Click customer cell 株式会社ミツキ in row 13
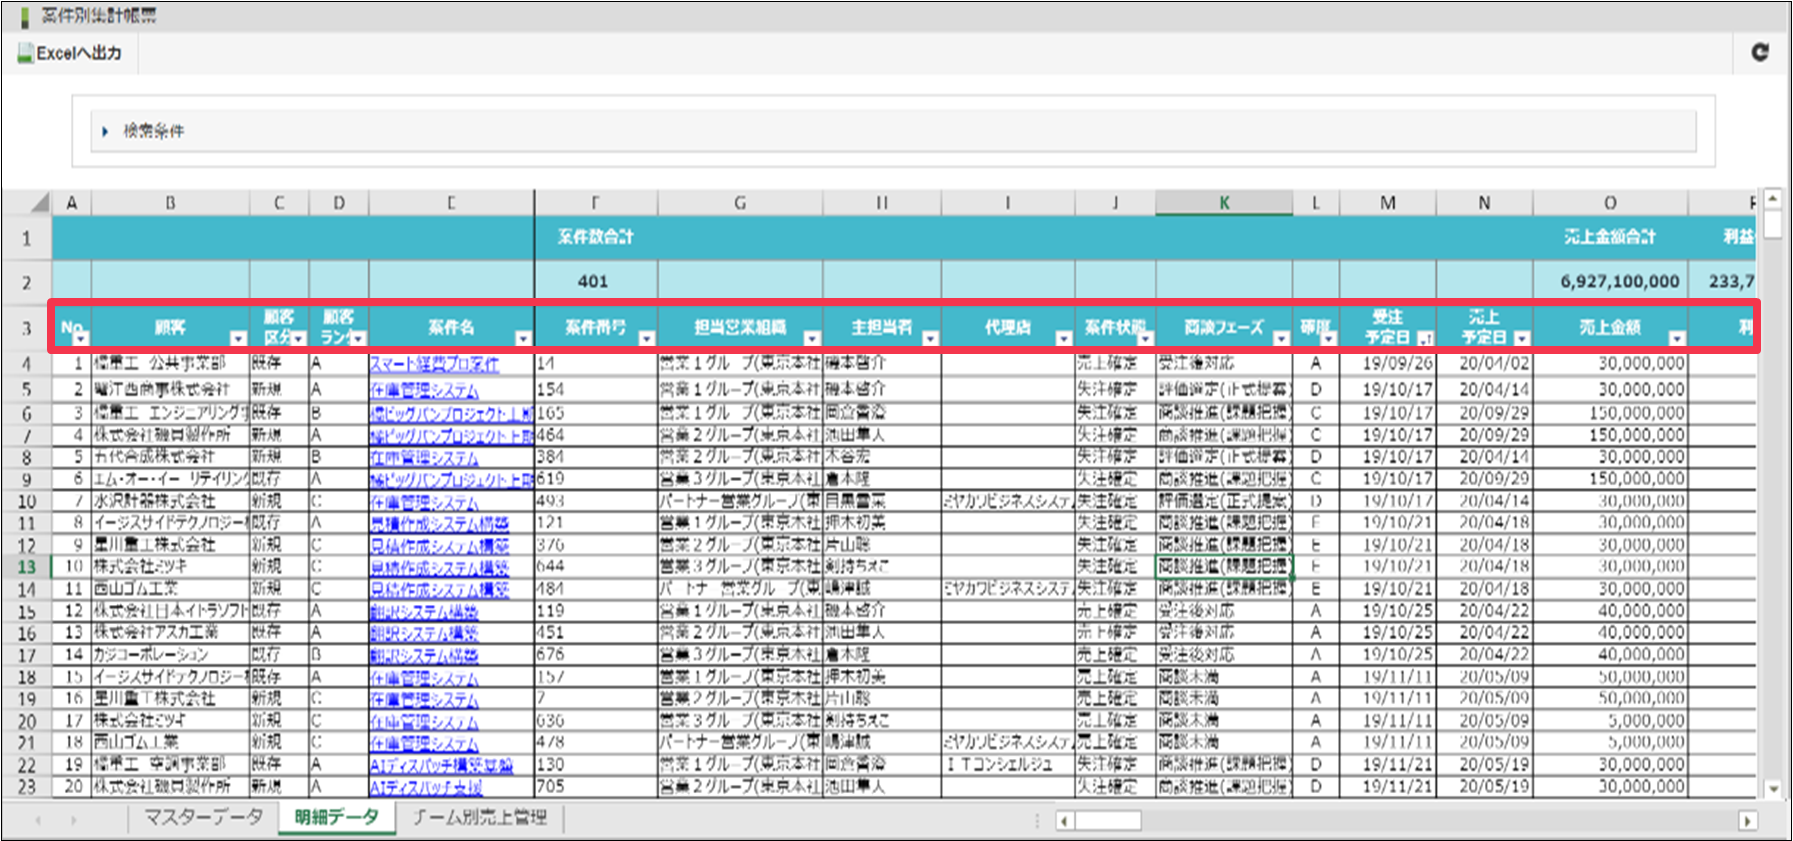 170,567
